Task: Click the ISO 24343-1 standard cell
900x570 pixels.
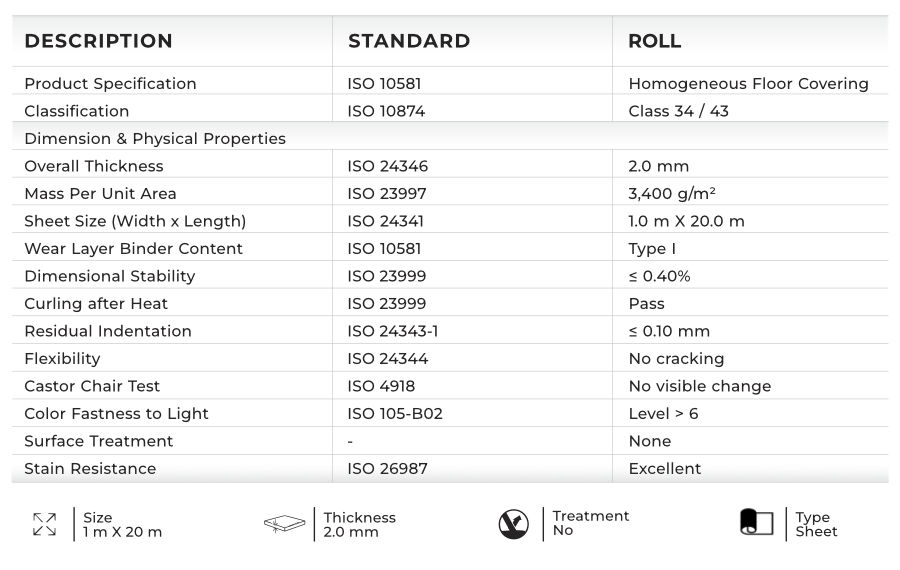Action: 393,331
